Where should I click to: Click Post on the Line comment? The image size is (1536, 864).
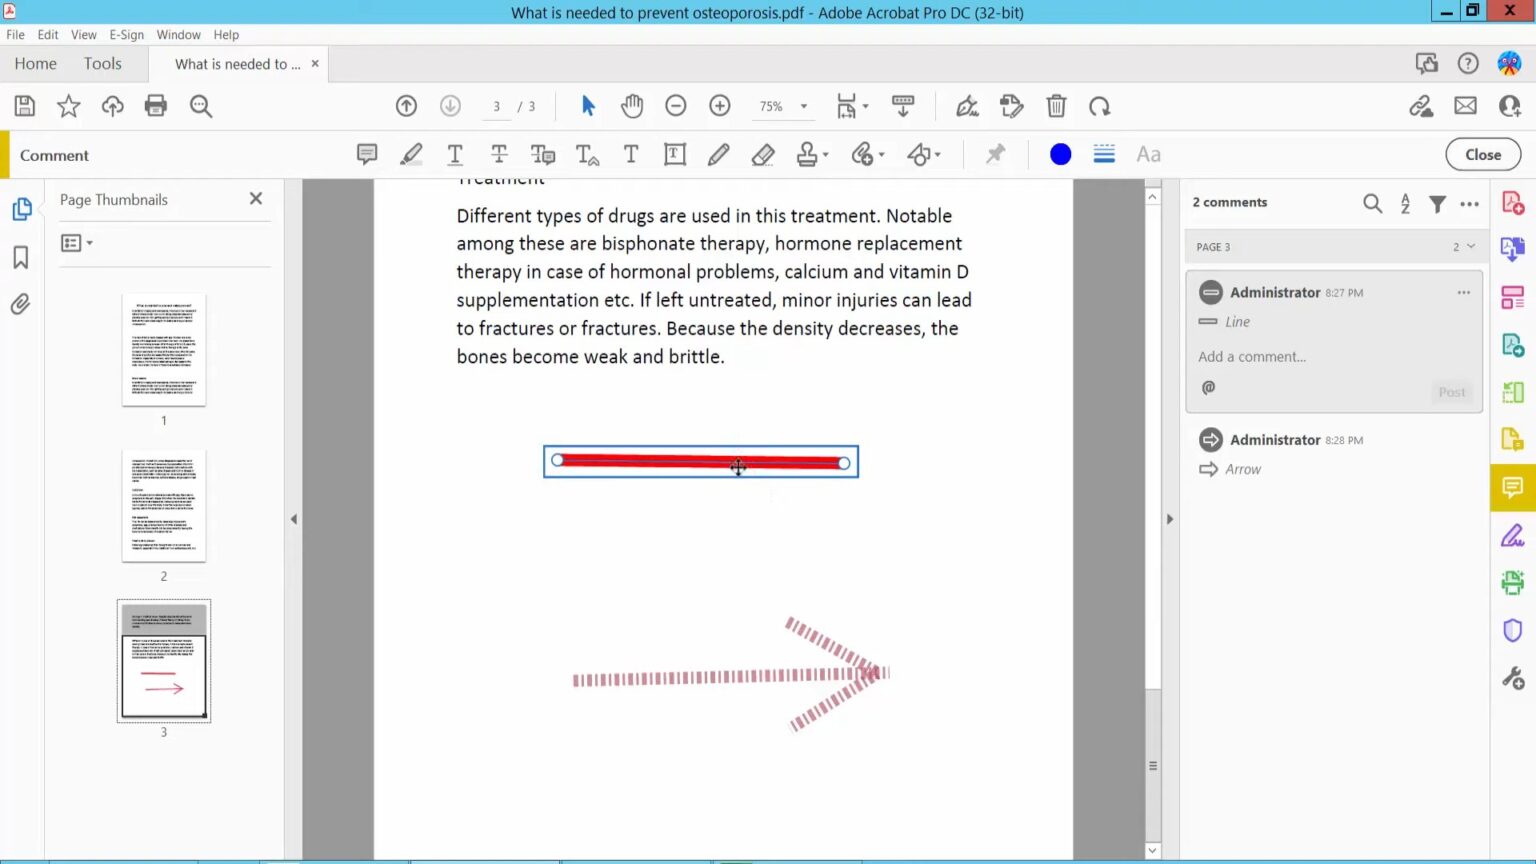(x=1451, y=392)
